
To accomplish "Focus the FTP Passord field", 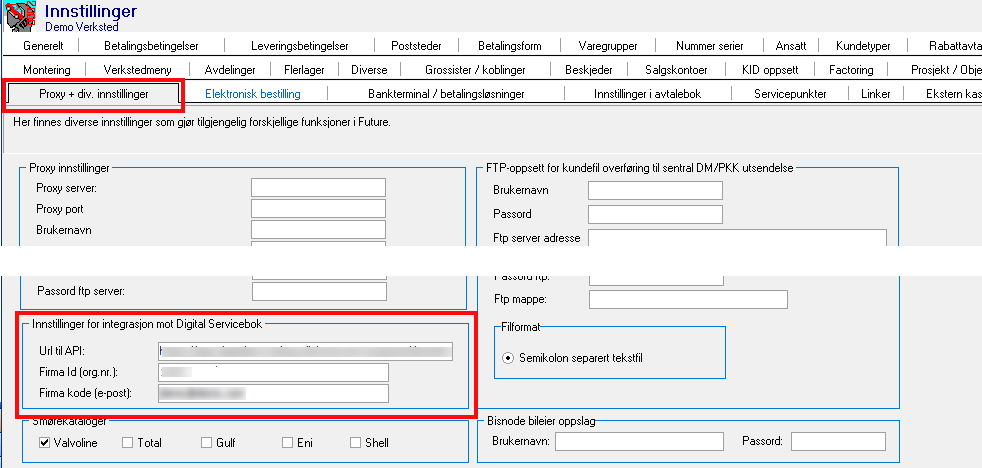I will [655, 214].
